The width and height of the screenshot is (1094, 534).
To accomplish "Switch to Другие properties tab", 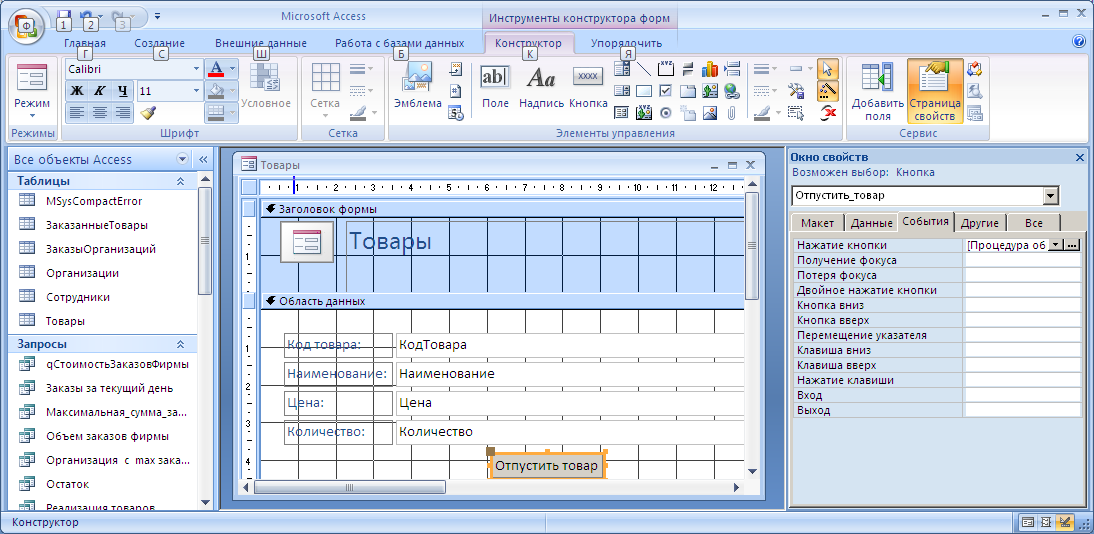I will click(x=980, y=223).
